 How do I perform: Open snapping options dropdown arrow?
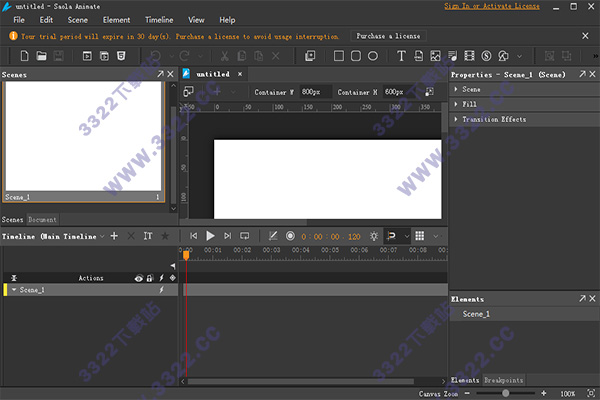[x=407, y=236]
